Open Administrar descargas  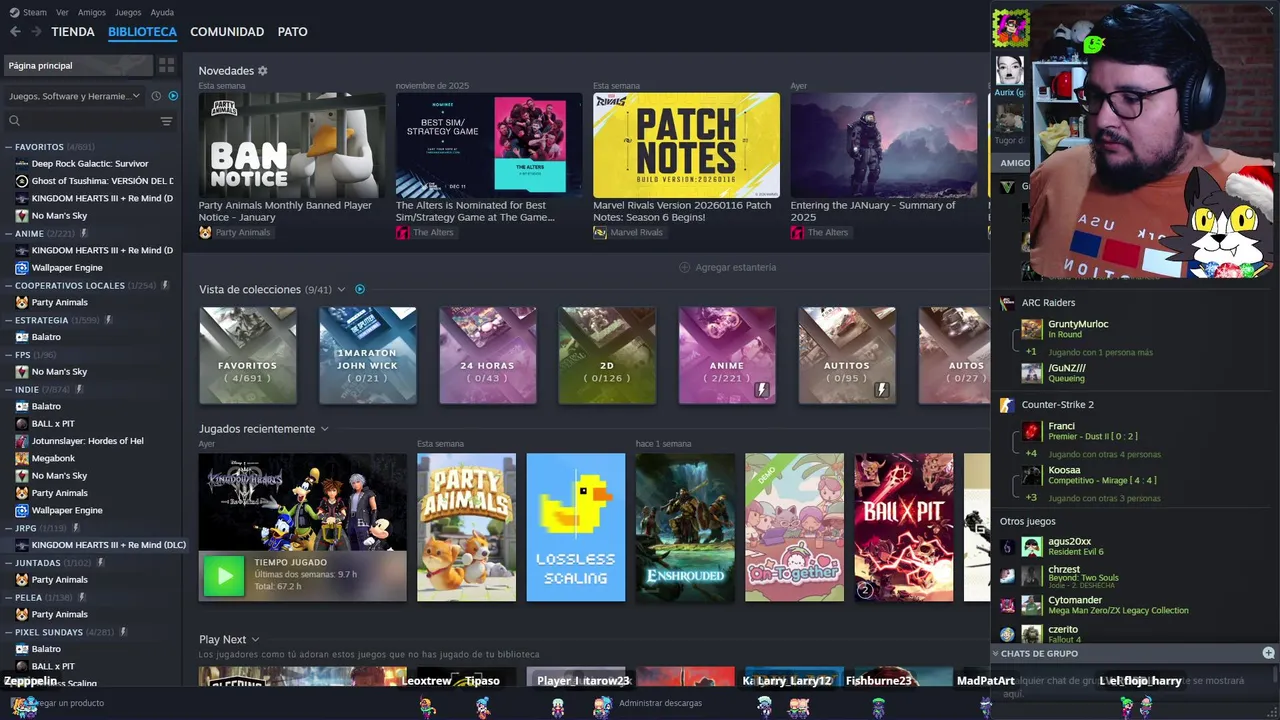pos(660,703)
